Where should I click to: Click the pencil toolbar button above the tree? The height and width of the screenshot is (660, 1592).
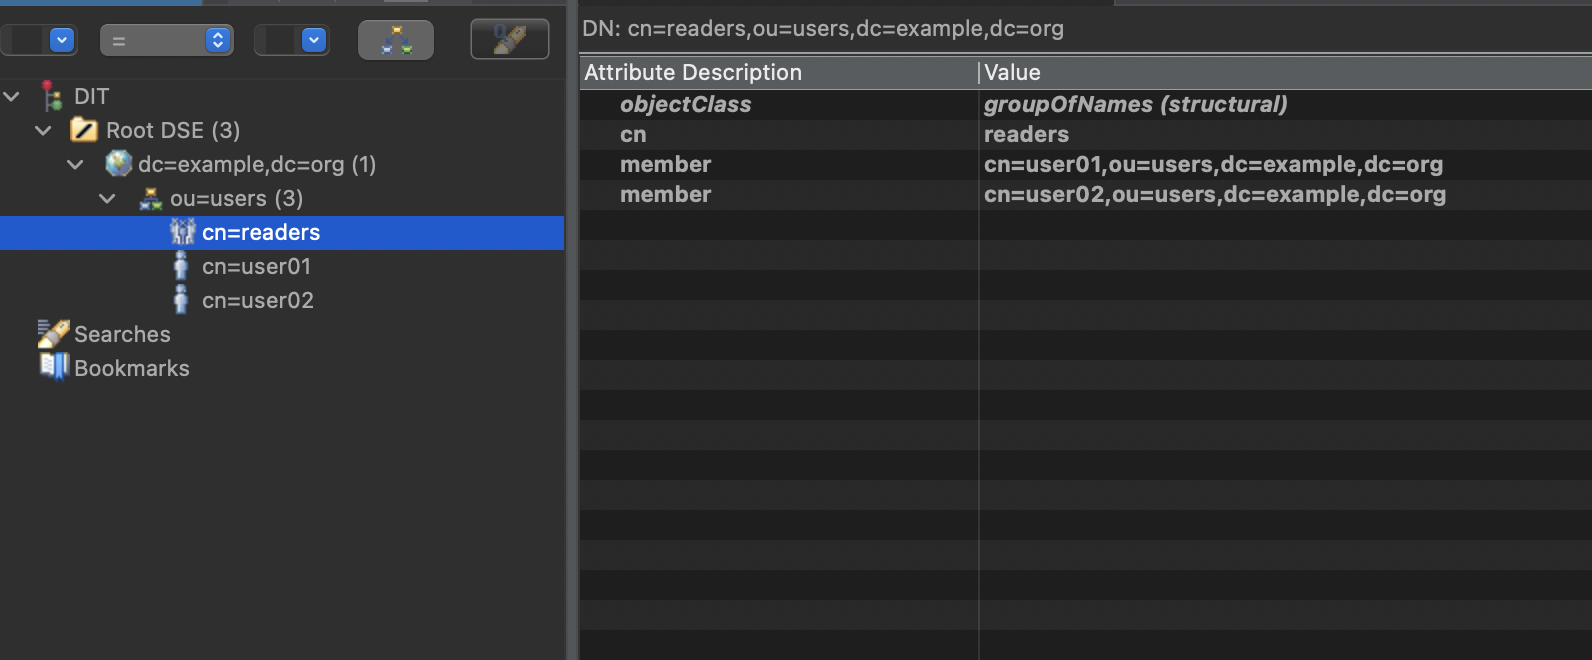(510, 40)
